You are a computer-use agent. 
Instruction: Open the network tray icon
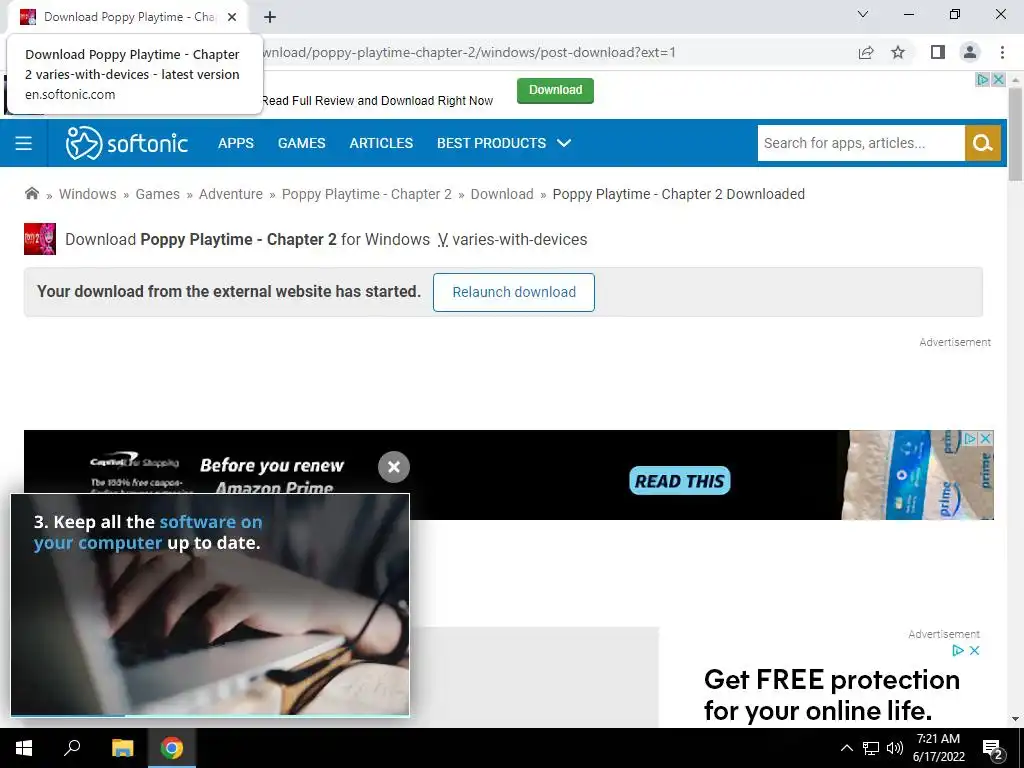click(x=871, y=748)
